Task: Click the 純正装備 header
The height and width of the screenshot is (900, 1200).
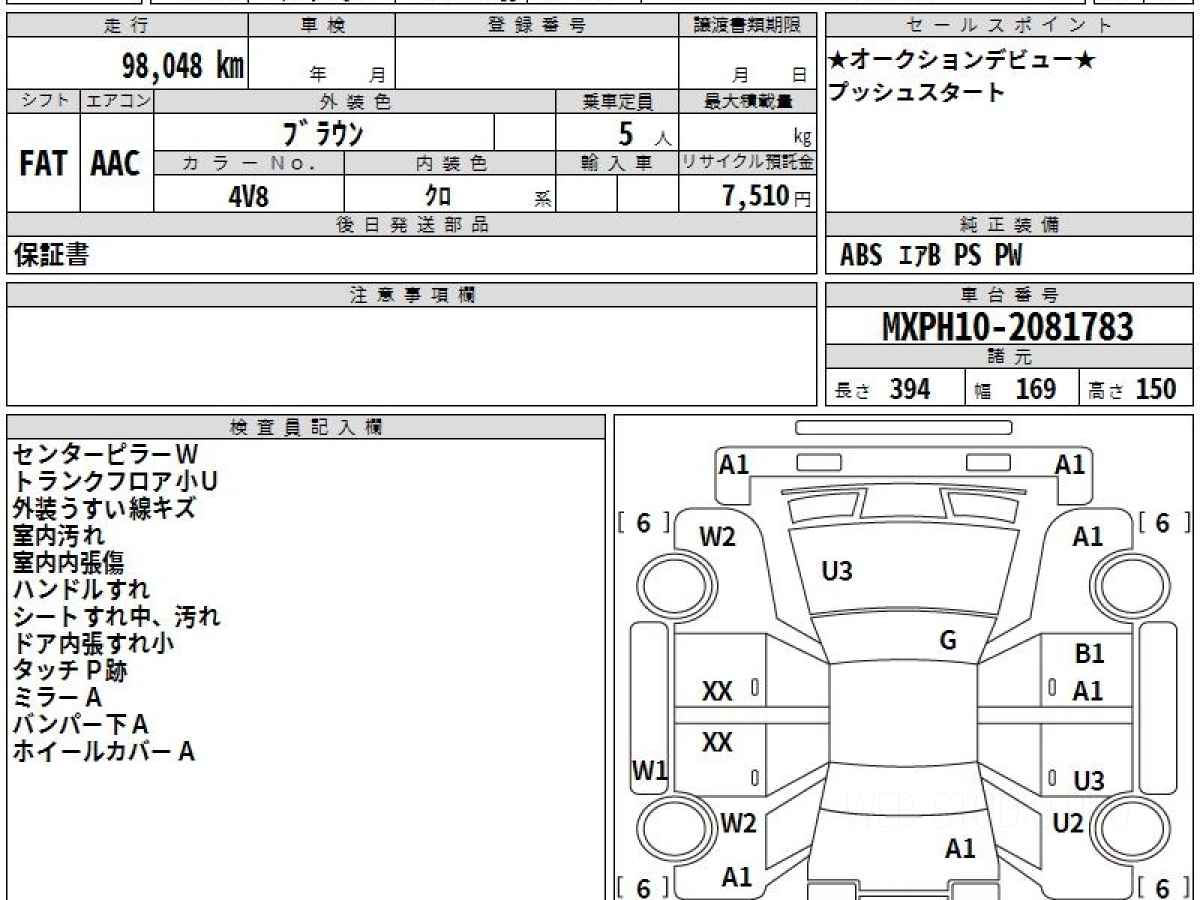Action: (1010, 225)
